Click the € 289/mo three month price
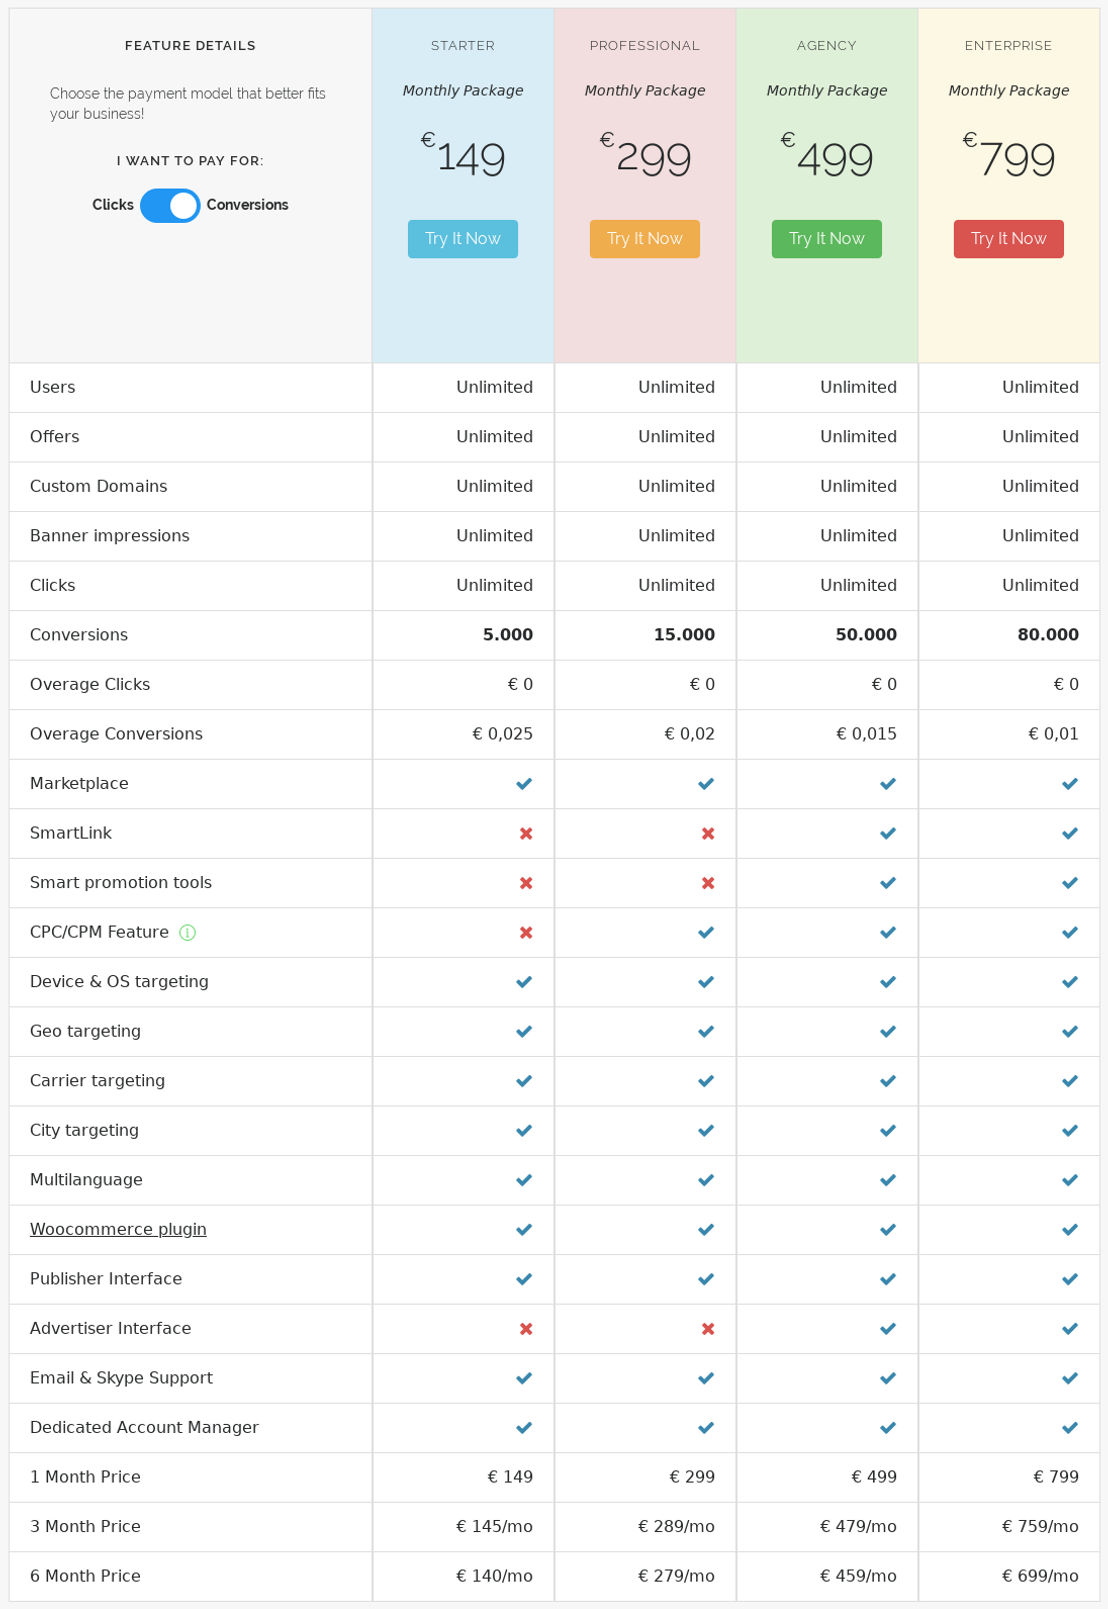Screen dimensions: 1108x1609 677,1527
